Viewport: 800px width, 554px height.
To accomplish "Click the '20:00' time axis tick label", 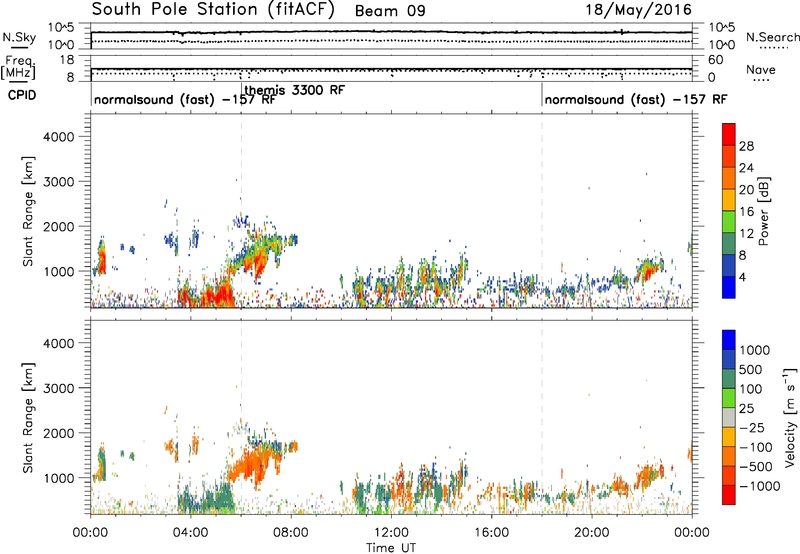I will [x=591, y=533].
